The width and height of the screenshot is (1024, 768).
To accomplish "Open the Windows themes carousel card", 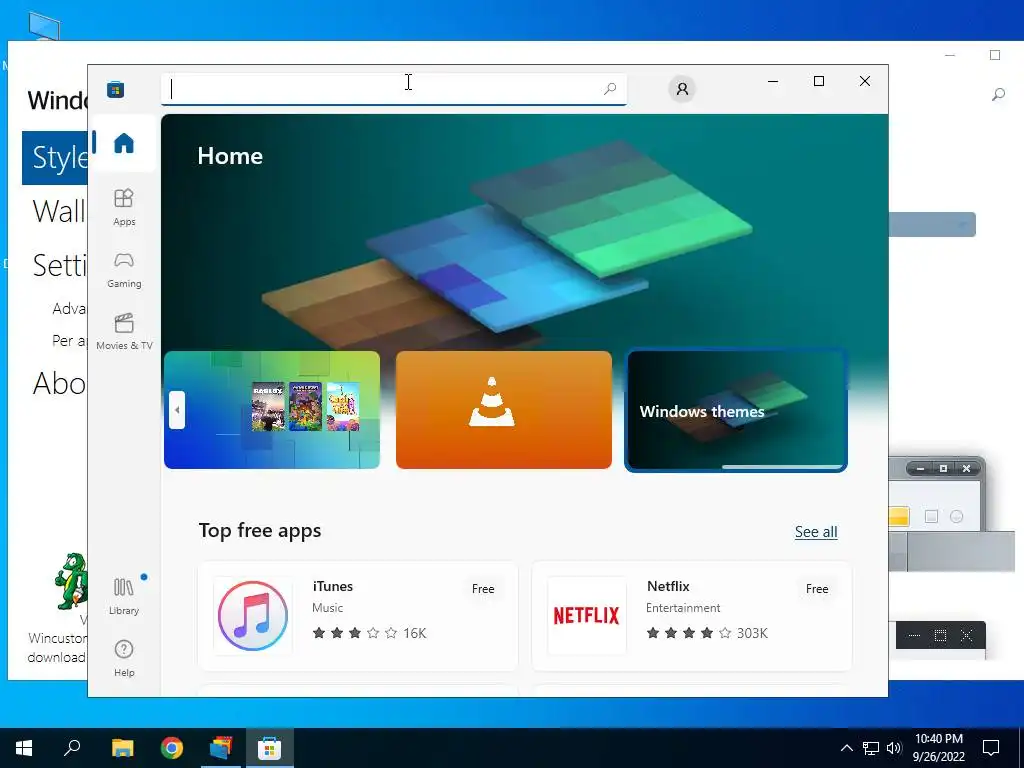I will (x=736, y=409).
